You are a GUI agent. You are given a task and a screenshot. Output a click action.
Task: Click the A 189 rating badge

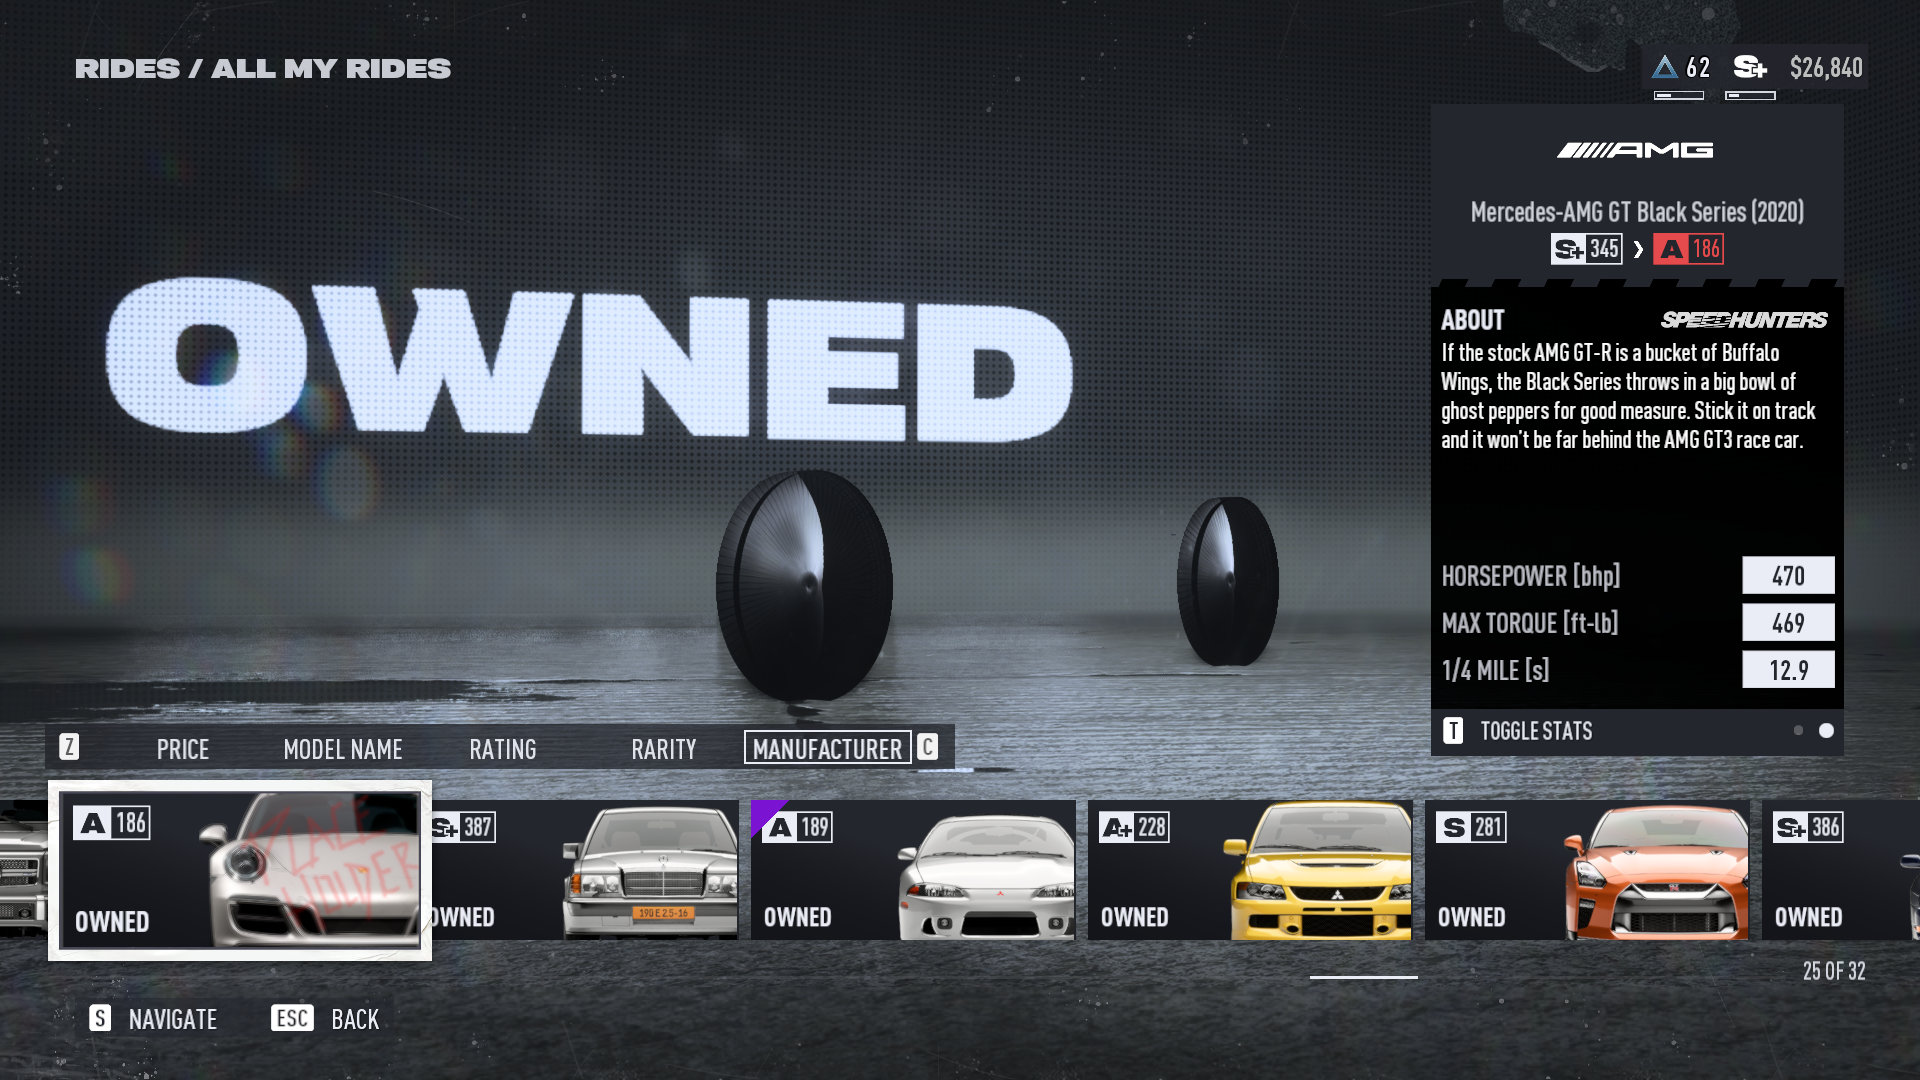(798, 827)
